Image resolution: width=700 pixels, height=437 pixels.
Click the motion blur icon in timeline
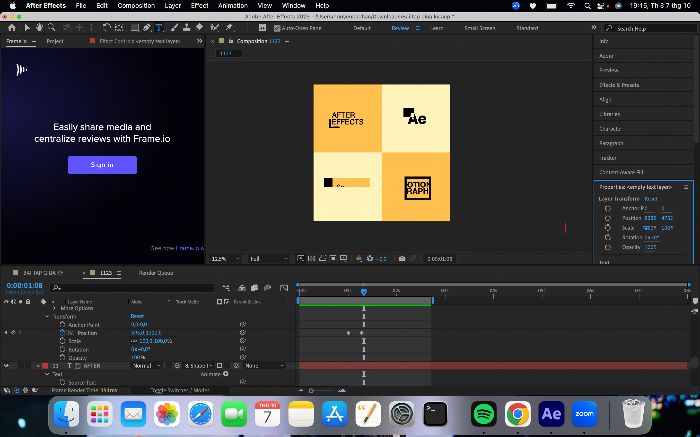click(267, 288)
